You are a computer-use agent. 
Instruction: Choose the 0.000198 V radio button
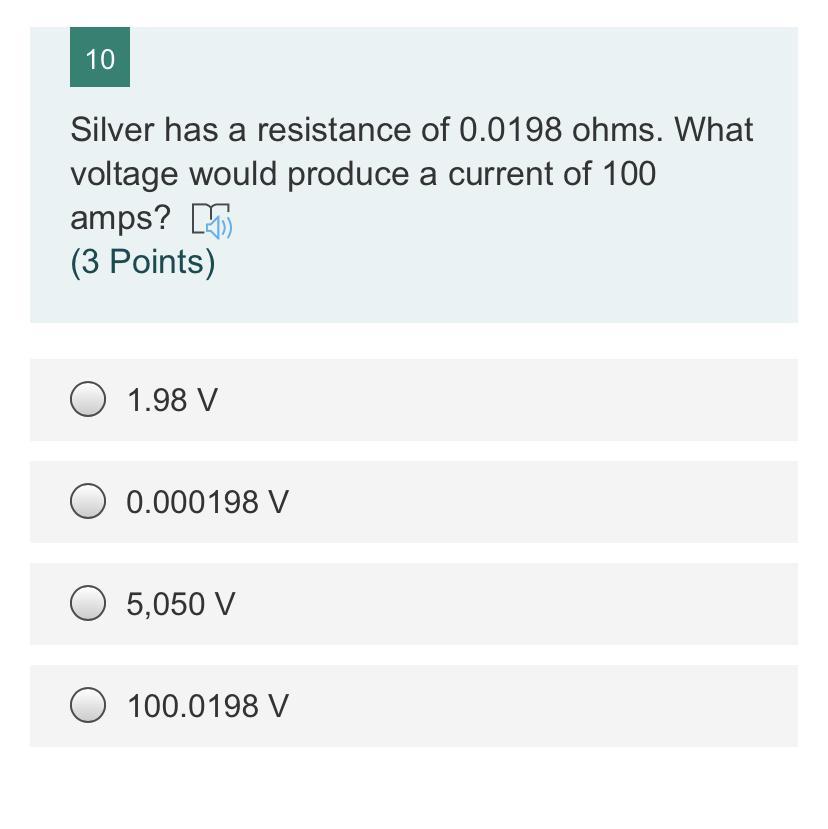(x=88, y=502)
